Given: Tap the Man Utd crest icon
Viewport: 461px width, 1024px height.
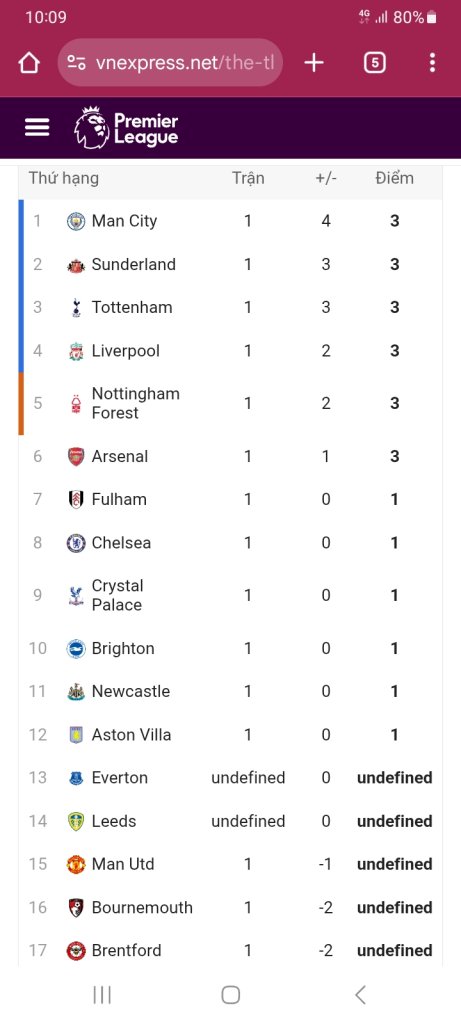Looking at the screenshot, I should click(x=76, y=864).
